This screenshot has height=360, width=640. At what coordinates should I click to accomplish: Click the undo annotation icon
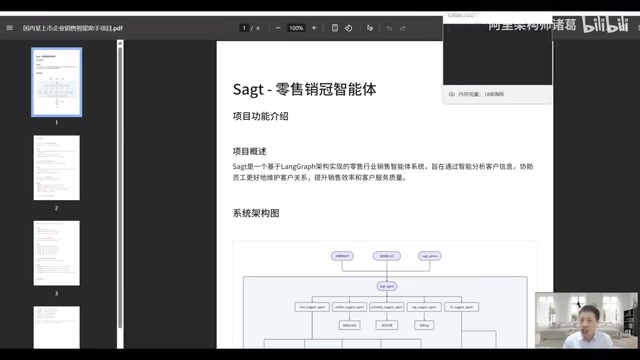tap(389, 28)
